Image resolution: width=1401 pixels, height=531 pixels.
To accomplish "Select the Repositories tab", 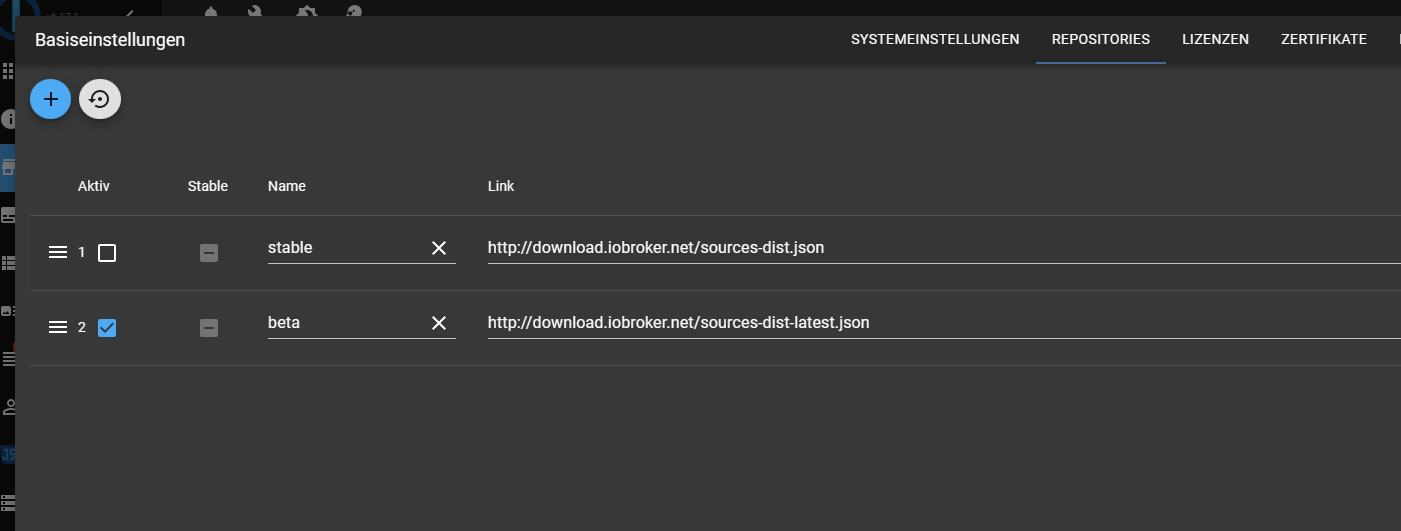I will pos(1101,40).
